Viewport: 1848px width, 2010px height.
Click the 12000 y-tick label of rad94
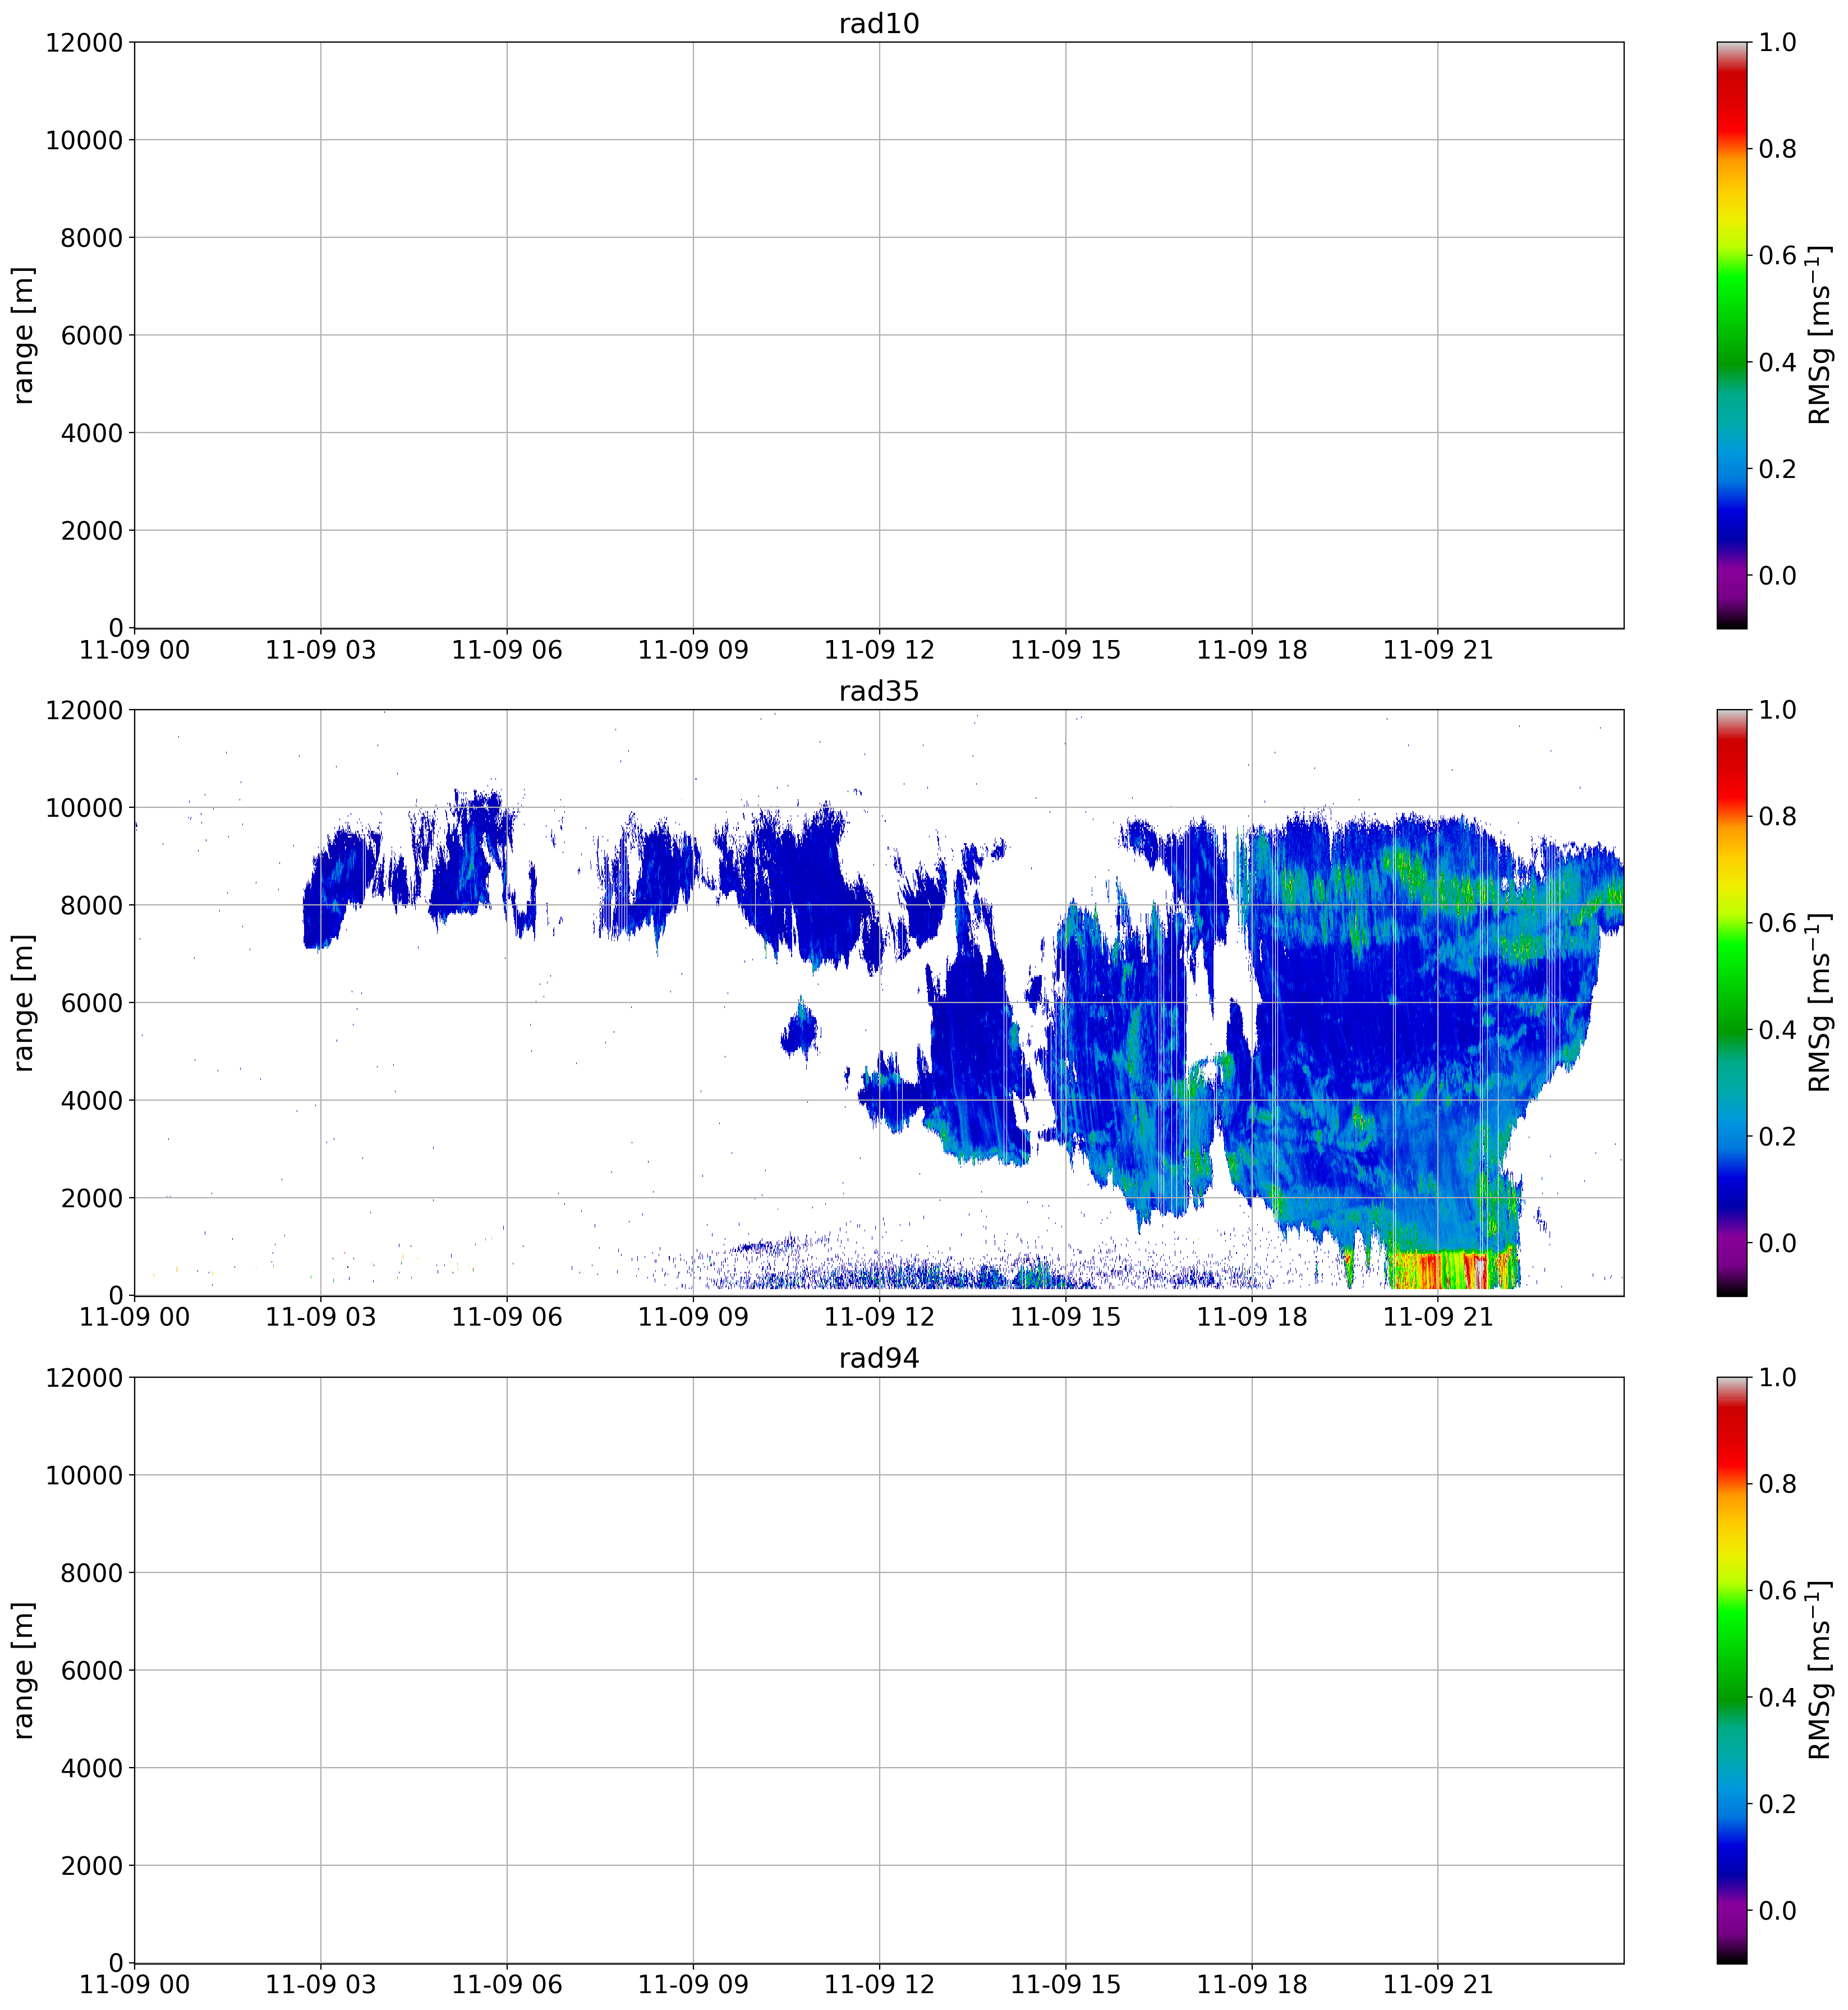84,1378
